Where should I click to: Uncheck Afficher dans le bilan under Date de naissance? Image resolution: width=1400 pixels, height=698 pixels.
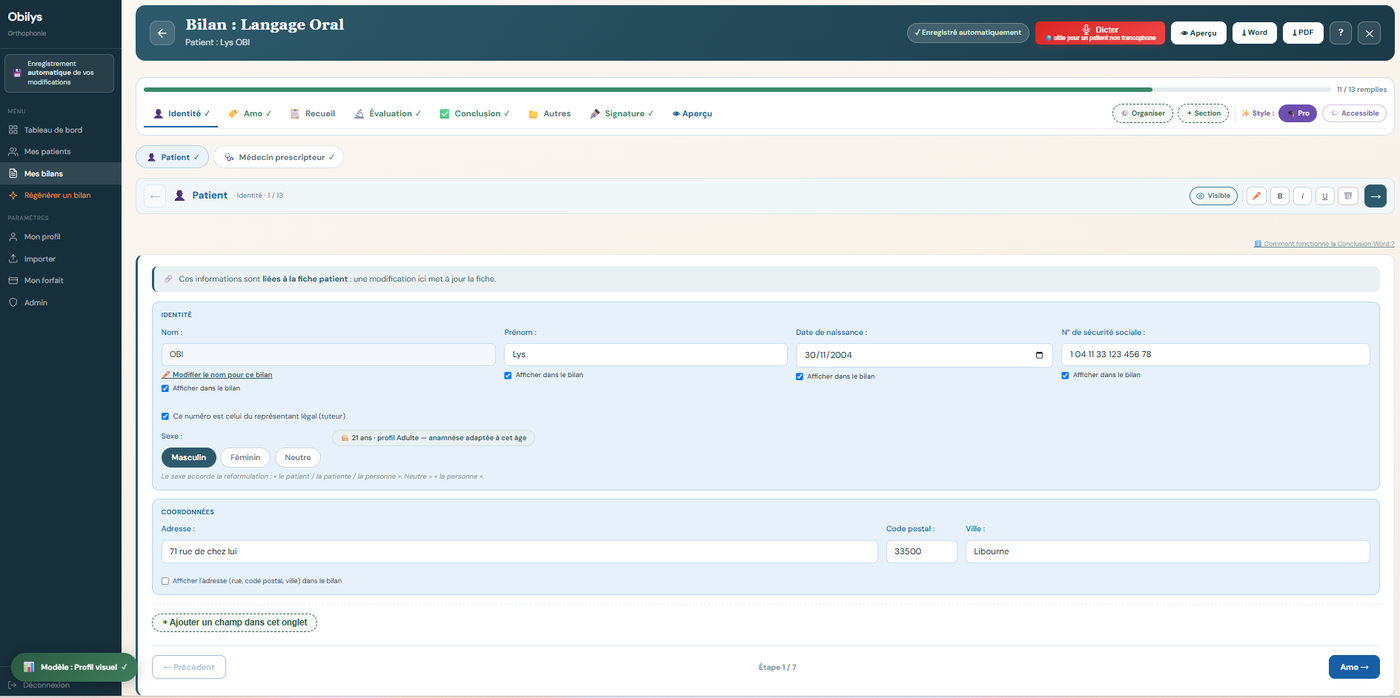click(800, 376)
